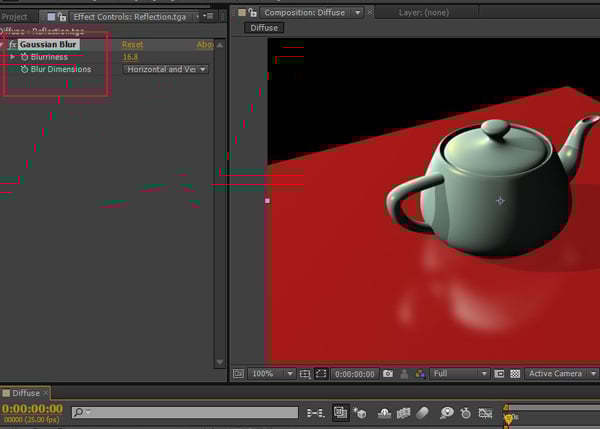Close the Diffuse timeline tab
Image resolution: width=600 pixels, height=429 pixels.
pos(46,393)
